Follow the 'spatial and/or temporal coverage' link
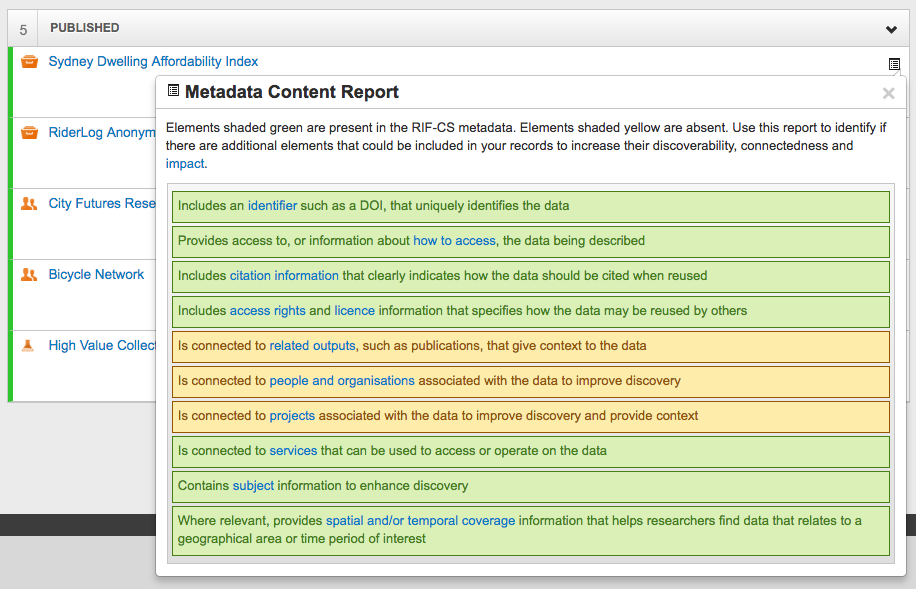Image resolution: width=916 pixels, height=589 pixels. pos(420,521)
